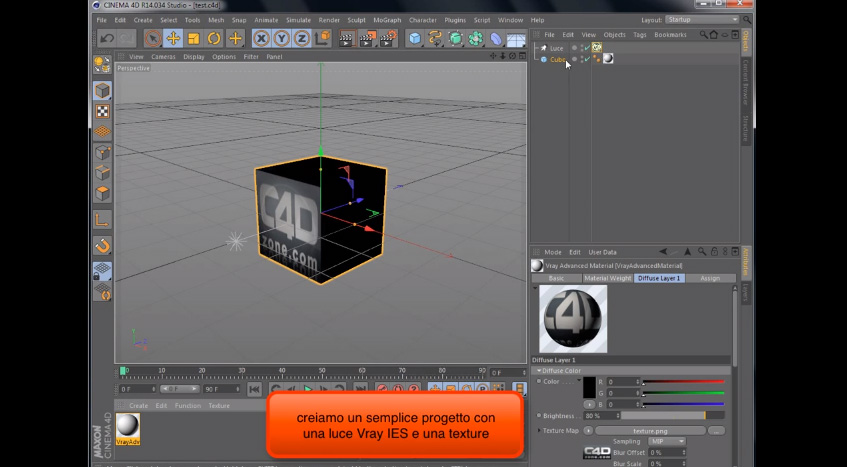
Task: Select the VrayAdv material thumbnail
Action: 127,429
